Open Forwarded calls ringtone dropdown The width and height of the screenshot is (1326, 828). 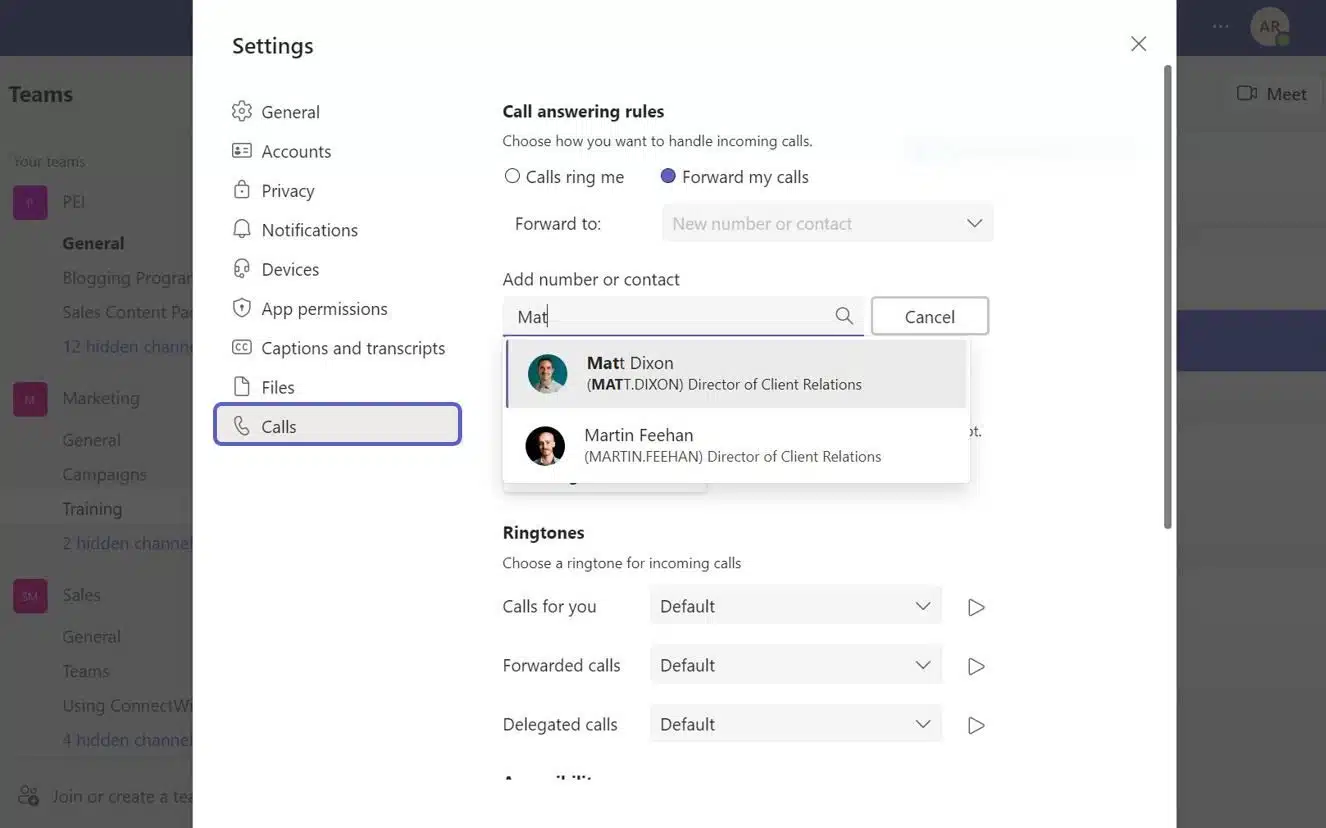point(796,665)
